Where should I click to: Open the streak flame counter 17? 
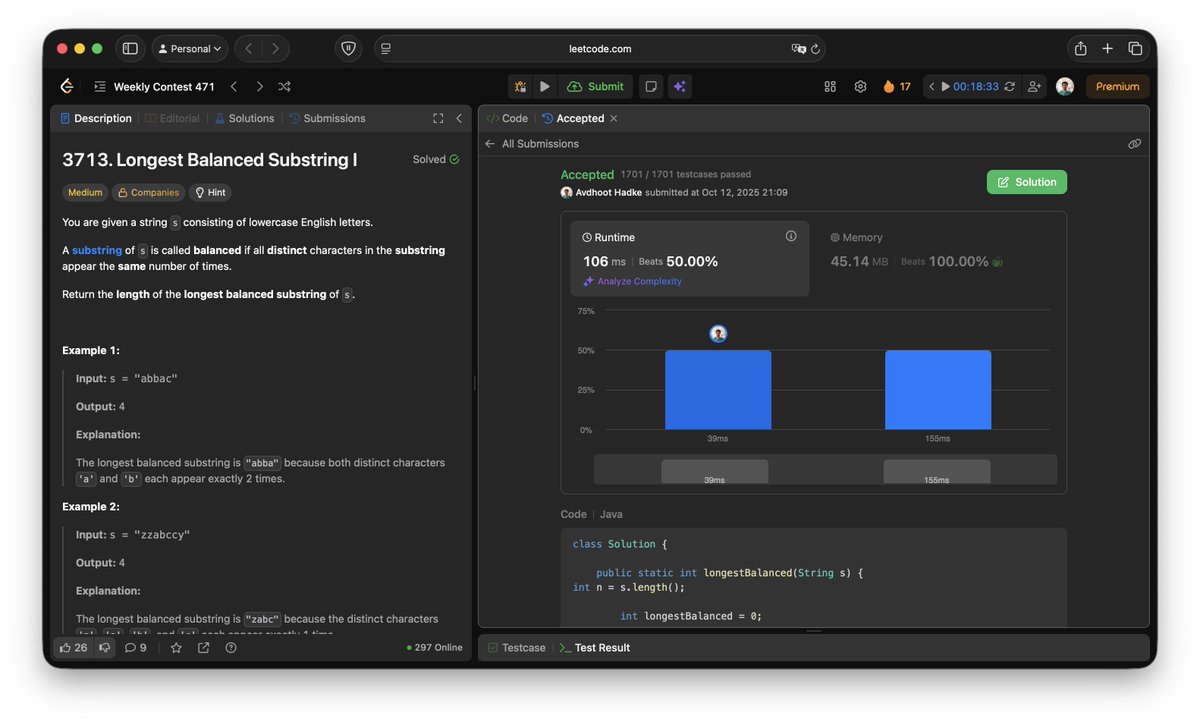pos(897,87)
